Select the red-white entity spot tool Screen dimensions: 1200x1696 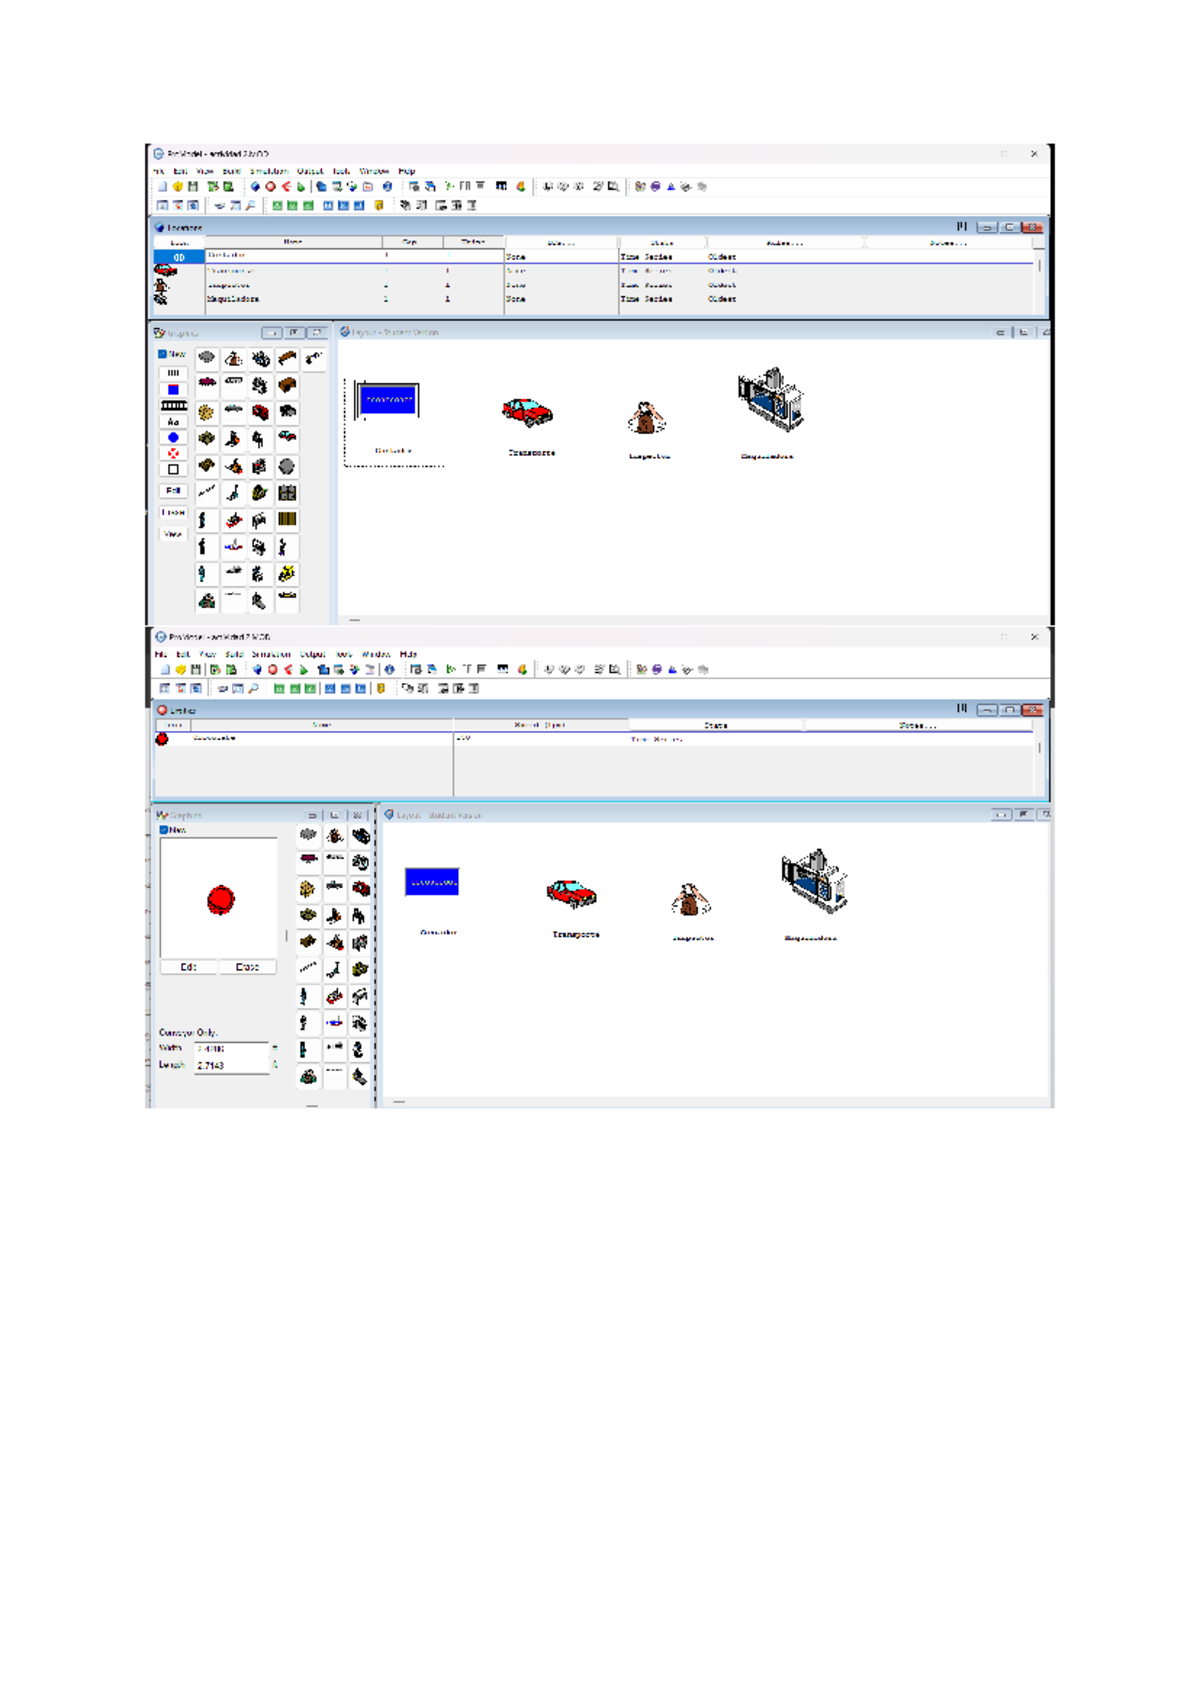pyautogui.click(x=173, y=453)
